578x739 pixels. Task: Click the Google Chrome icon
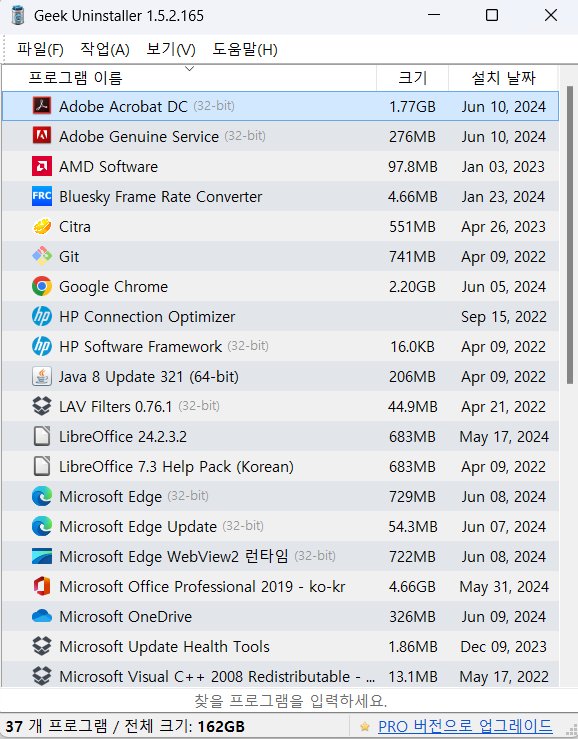(42, 287)
